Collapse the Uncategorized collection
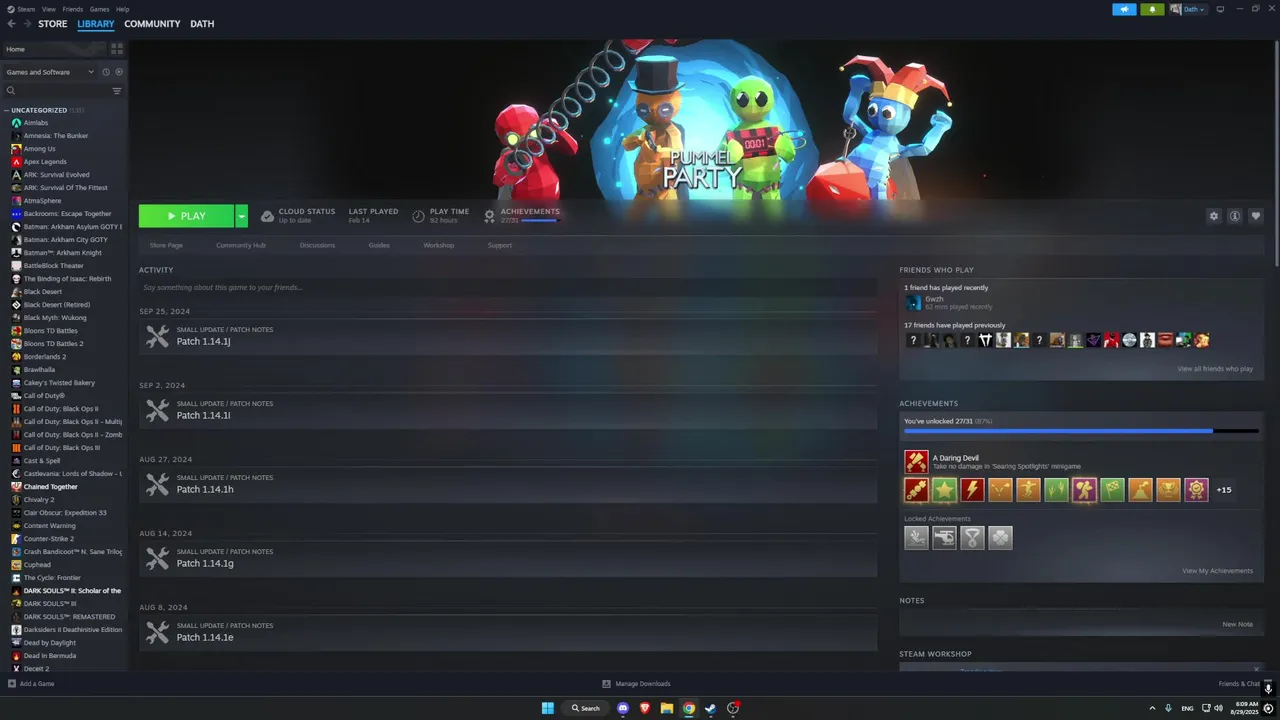The image size is (1280, 720). (6, 110)
